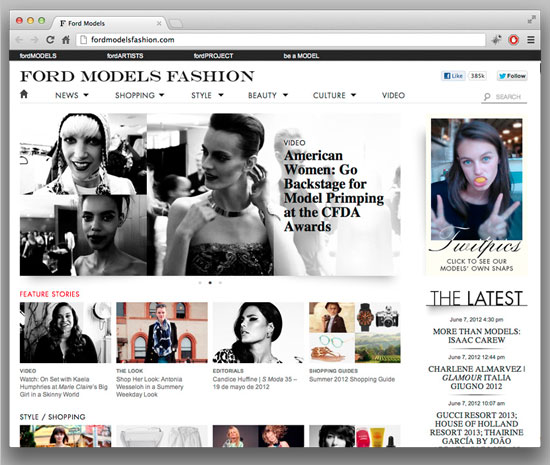Open Gucci Resort 2013 article

click(476, 428)
